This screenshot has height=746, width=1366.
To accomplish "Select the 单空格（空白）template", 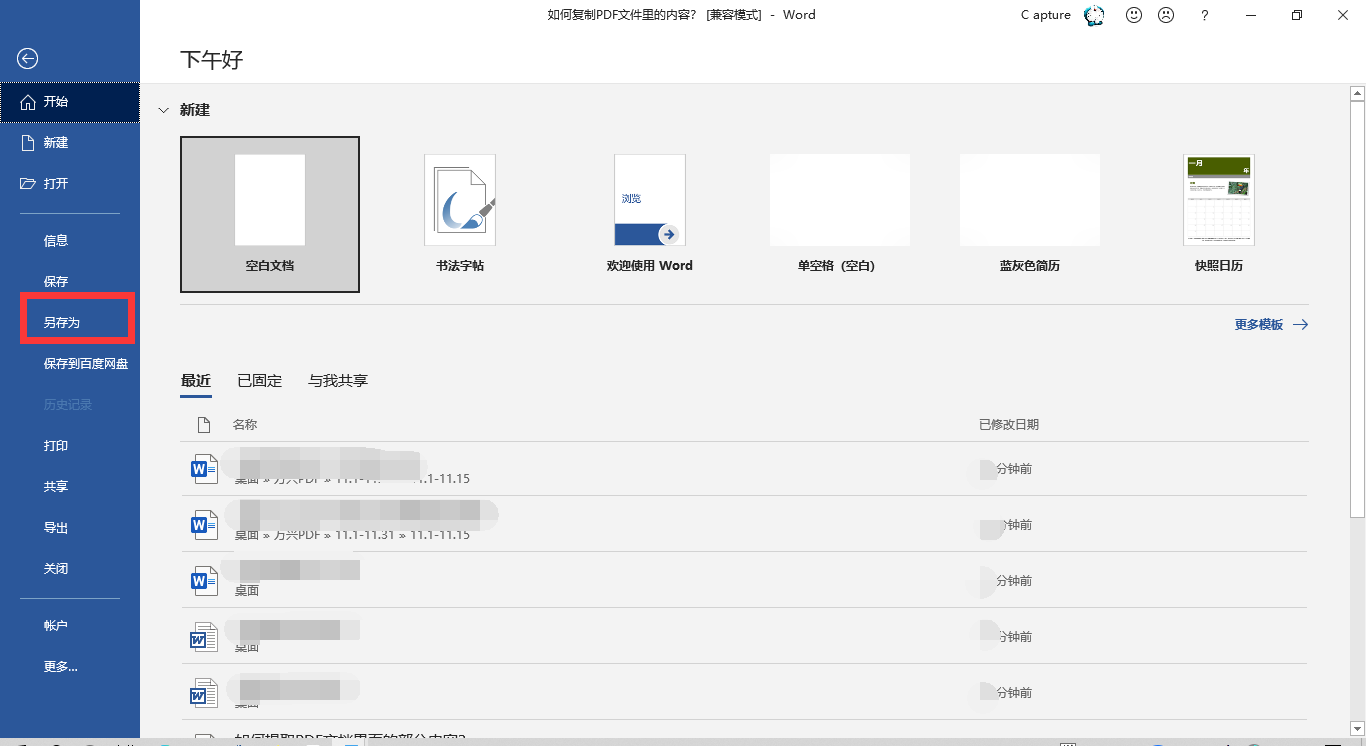I will (840, 214).
